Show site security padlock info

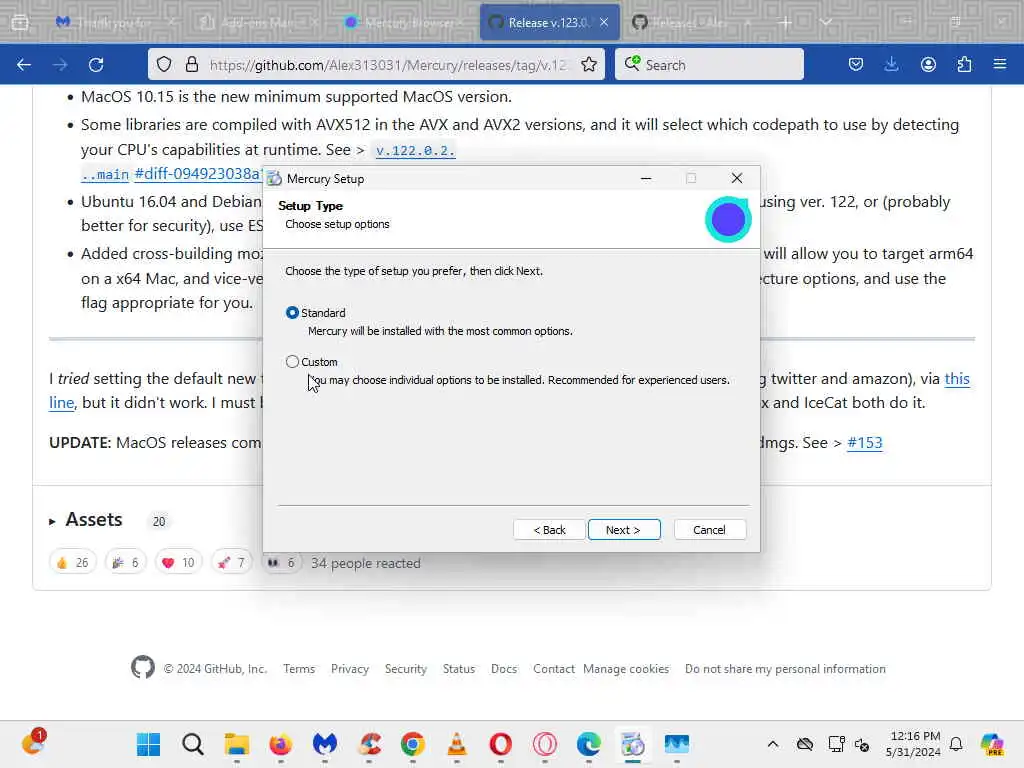[x=191, y=65]
